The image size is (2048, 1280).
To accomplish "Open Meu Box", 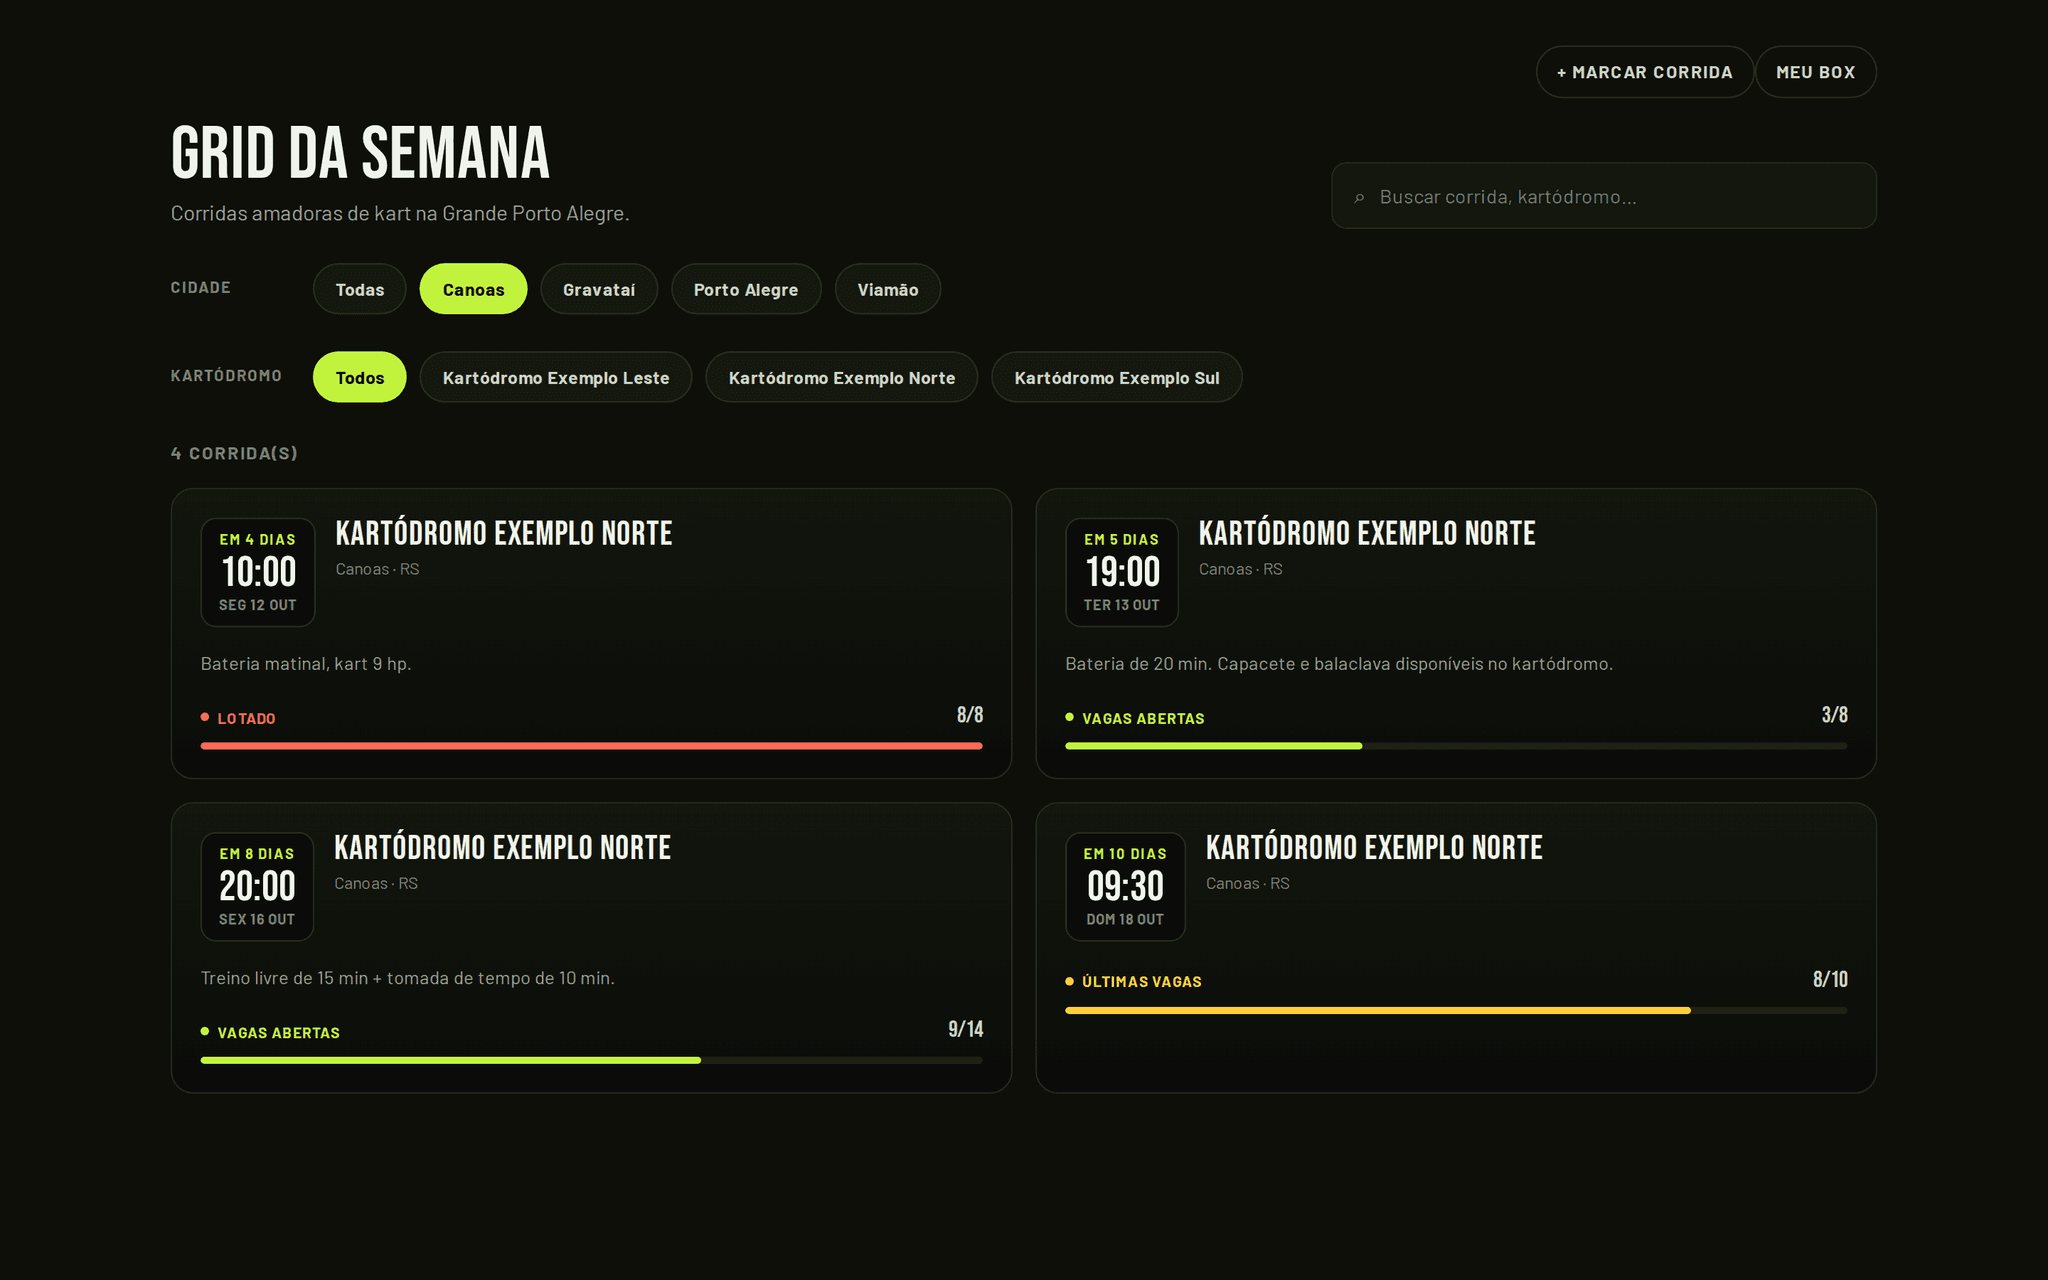I will click(1816, 72).
